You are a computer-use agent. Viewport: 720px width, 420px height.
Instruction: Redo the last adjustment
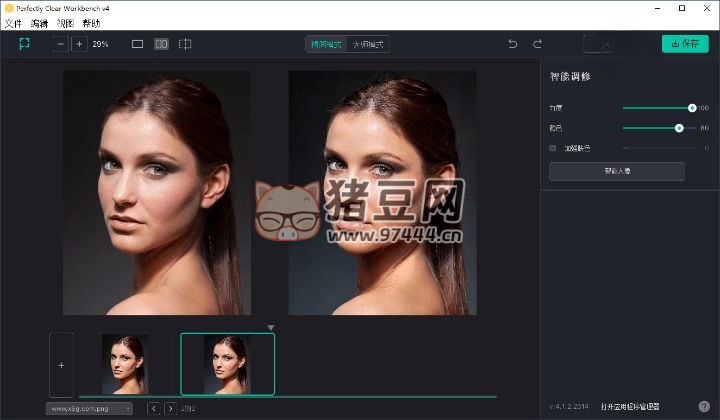(x=537, y=44)
